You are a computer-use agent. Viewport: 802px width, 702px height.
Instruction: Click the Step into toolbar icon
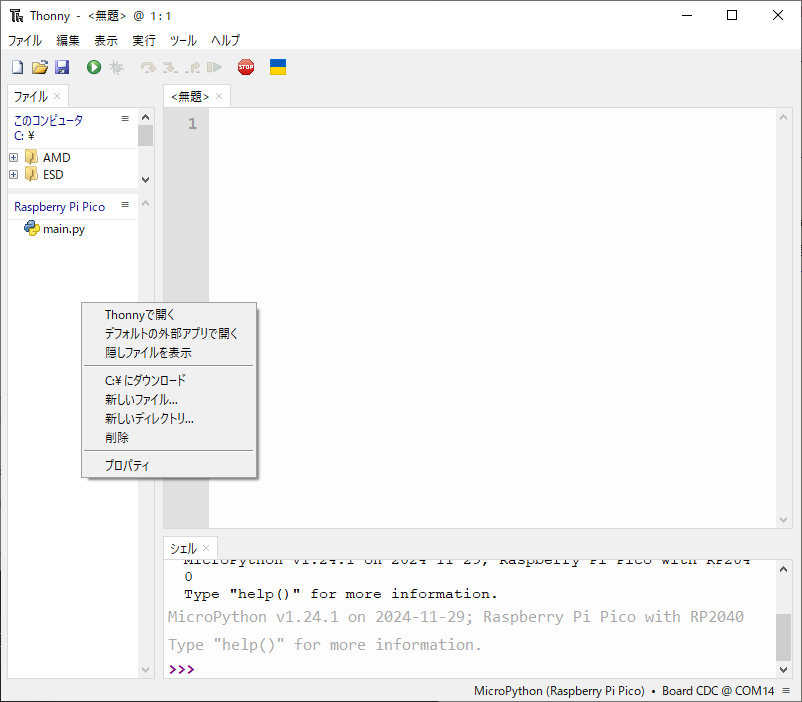pyautogui.click(x=170, y=67)
